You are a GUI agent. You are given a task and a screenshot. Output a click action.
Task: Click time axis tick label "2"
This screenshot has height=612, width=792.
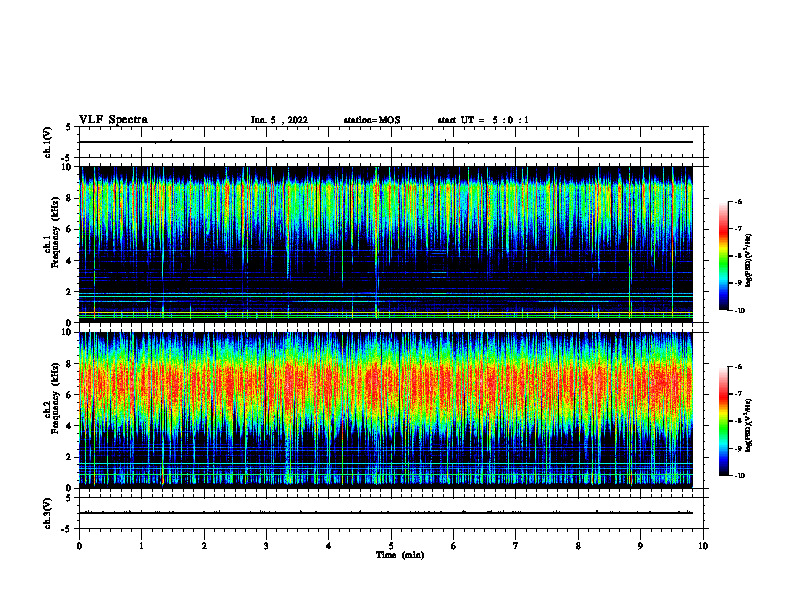204,546
